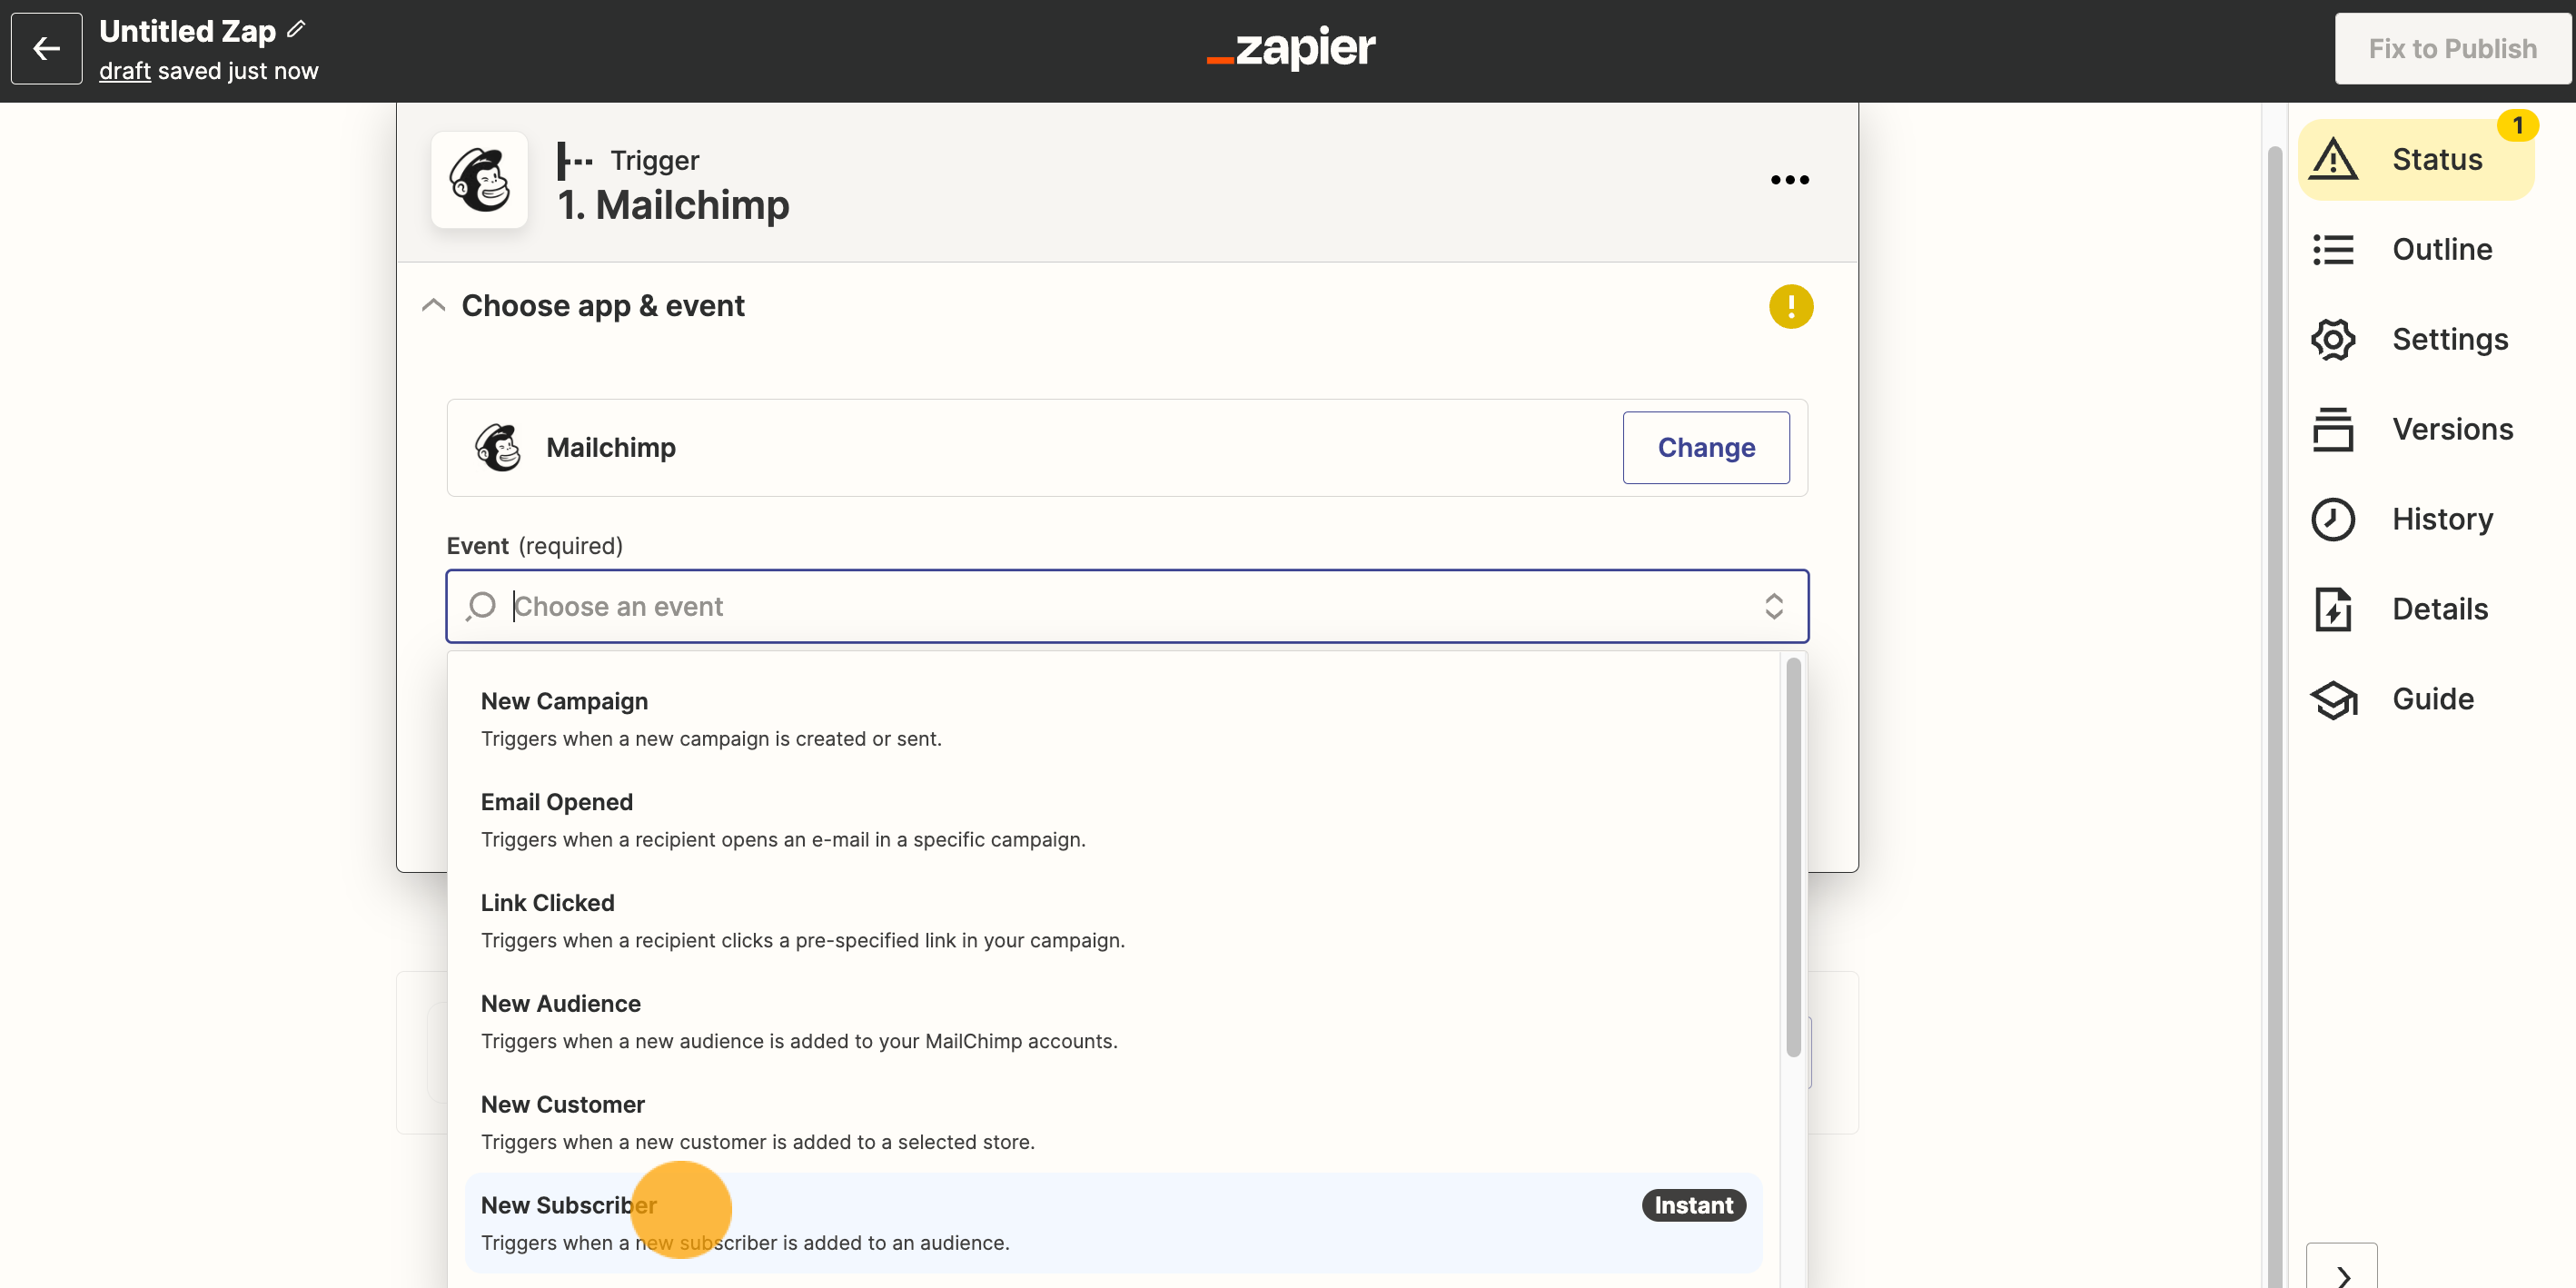2576x1288 pixels.
Task: Select the New Campaign event
Action: pyautogui.click(x=563, y=699)
